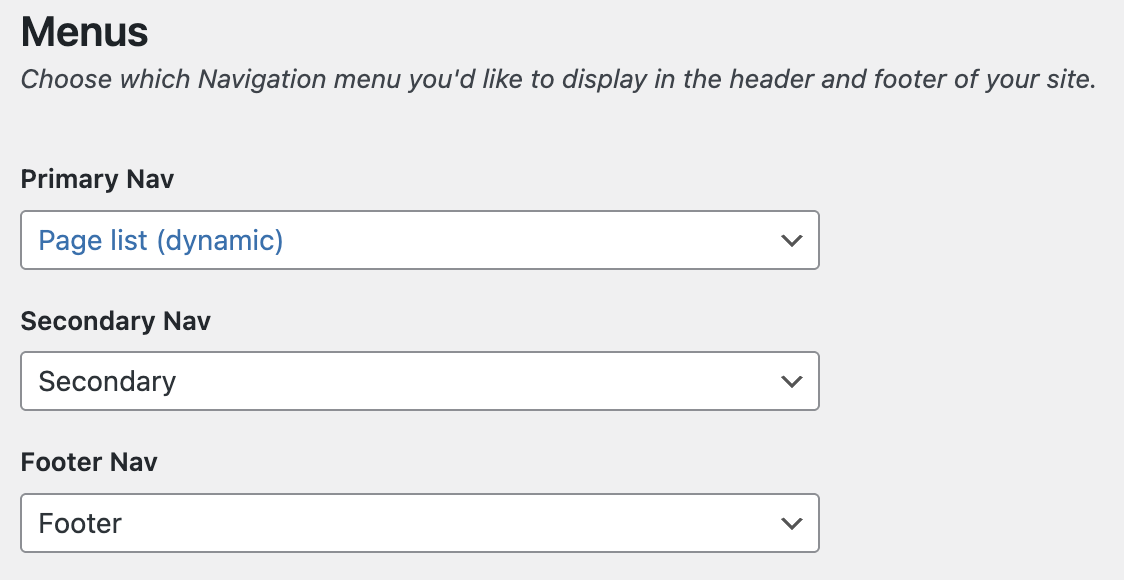
Task: Click the chevron arrow in Primary Nav select
Action: [791, 241]
